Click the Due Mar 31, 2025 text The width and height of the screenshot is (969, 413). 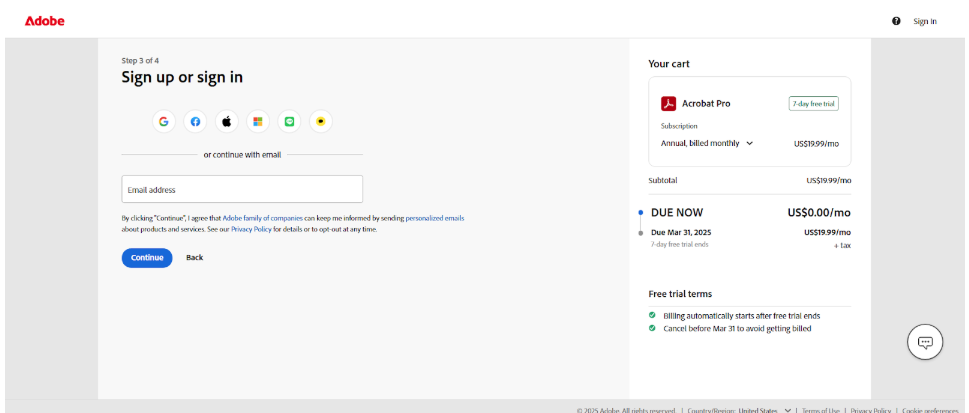[680, 233]
